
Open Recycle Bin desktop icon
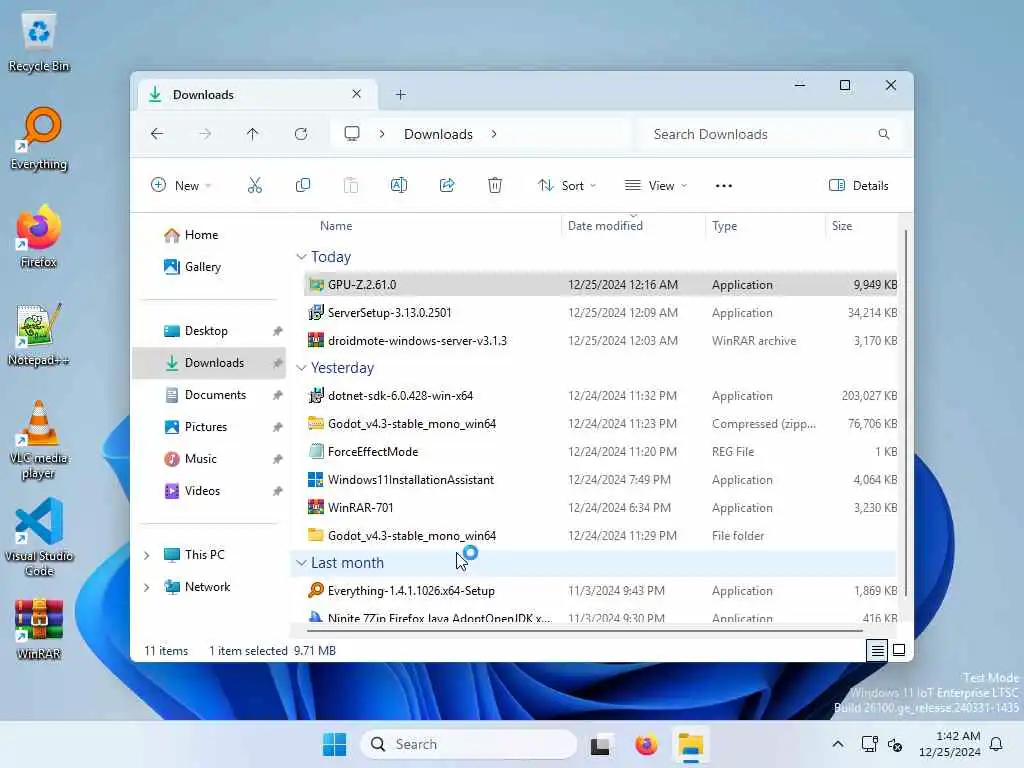[39, 42]
